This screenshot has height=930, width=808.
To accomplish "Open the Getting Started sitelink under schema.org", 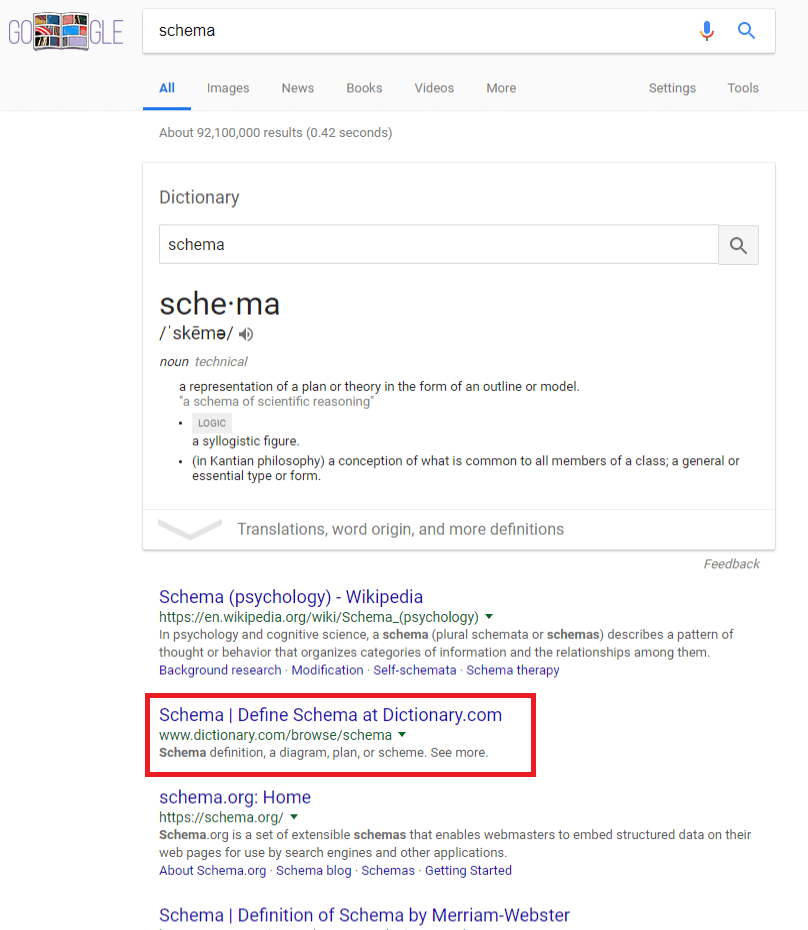I will pos(468,870).
